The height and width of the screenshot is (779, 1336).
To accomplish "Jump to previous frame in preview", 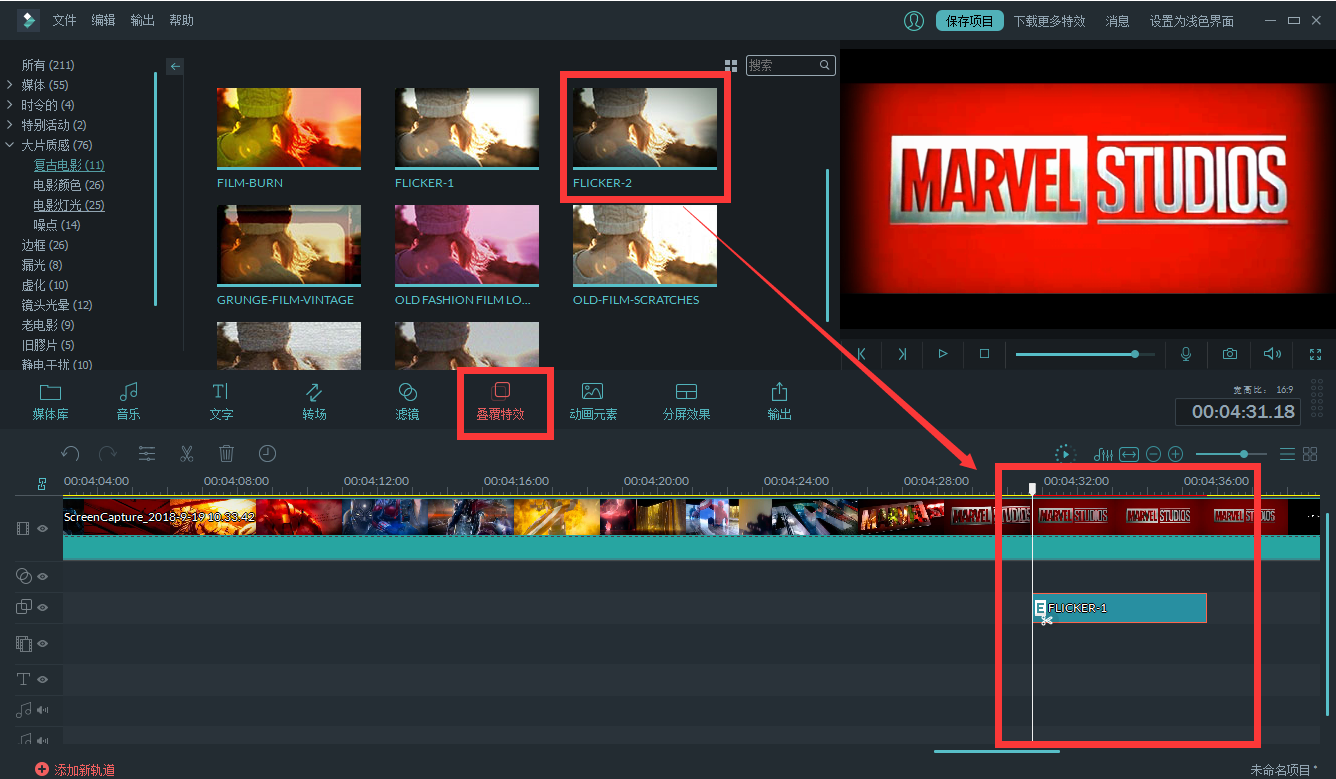I will pyautogui.click(x=861, y=354).
